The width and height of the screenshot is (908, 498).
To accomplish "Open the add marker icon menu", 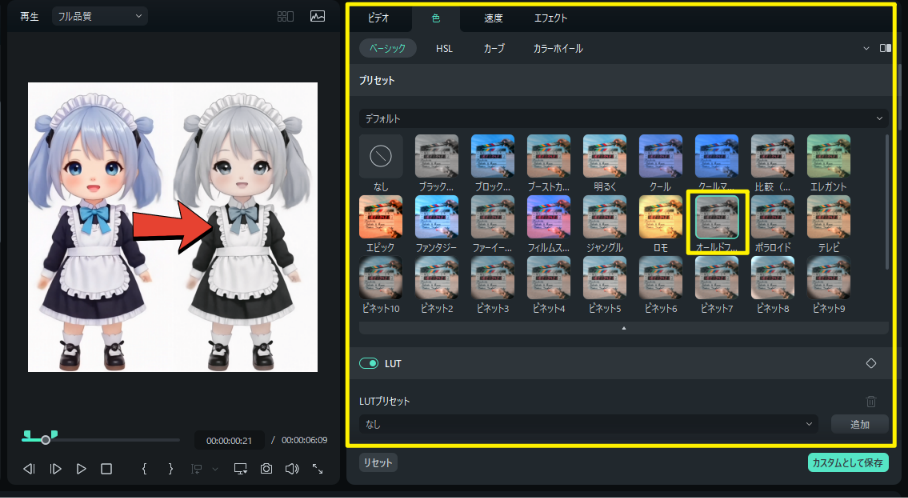I will point(196,468).
